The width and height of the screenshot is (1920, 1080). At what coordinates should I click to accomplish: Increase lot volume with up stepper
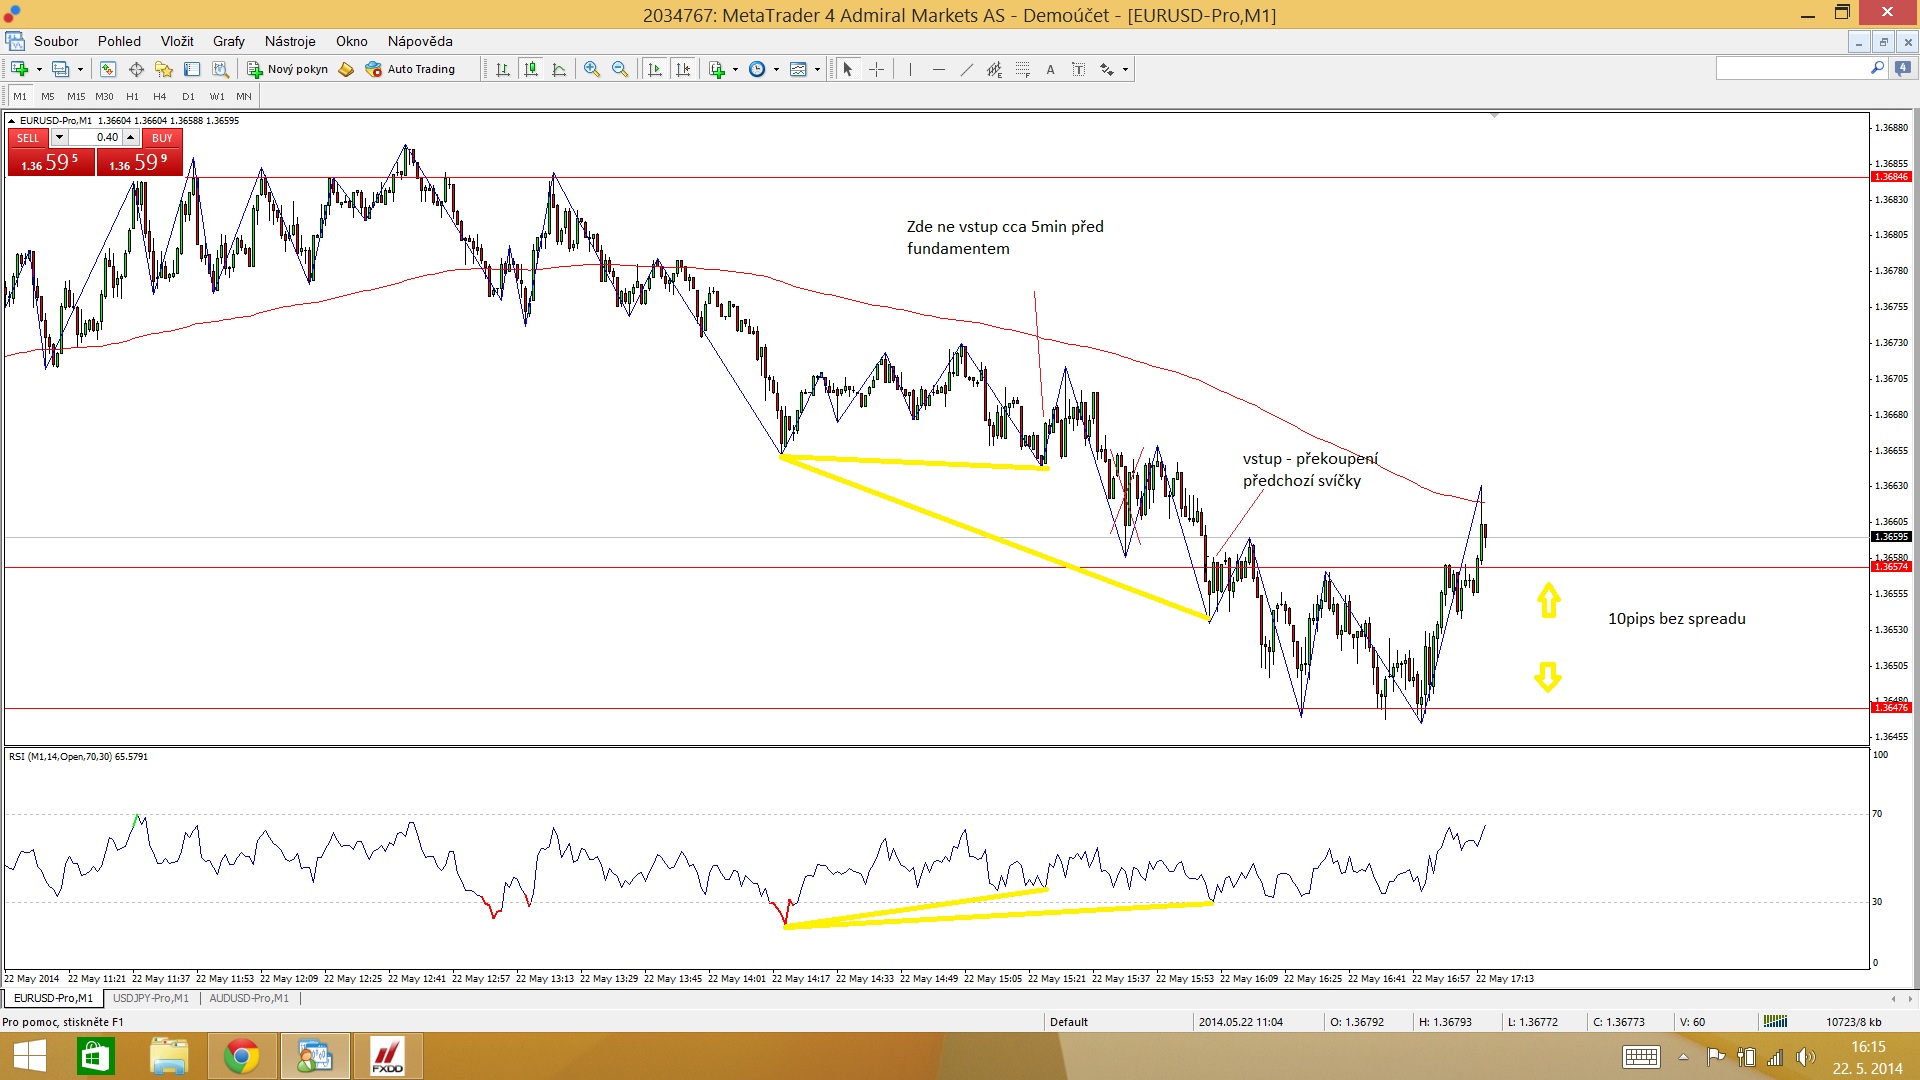point(130,137)
